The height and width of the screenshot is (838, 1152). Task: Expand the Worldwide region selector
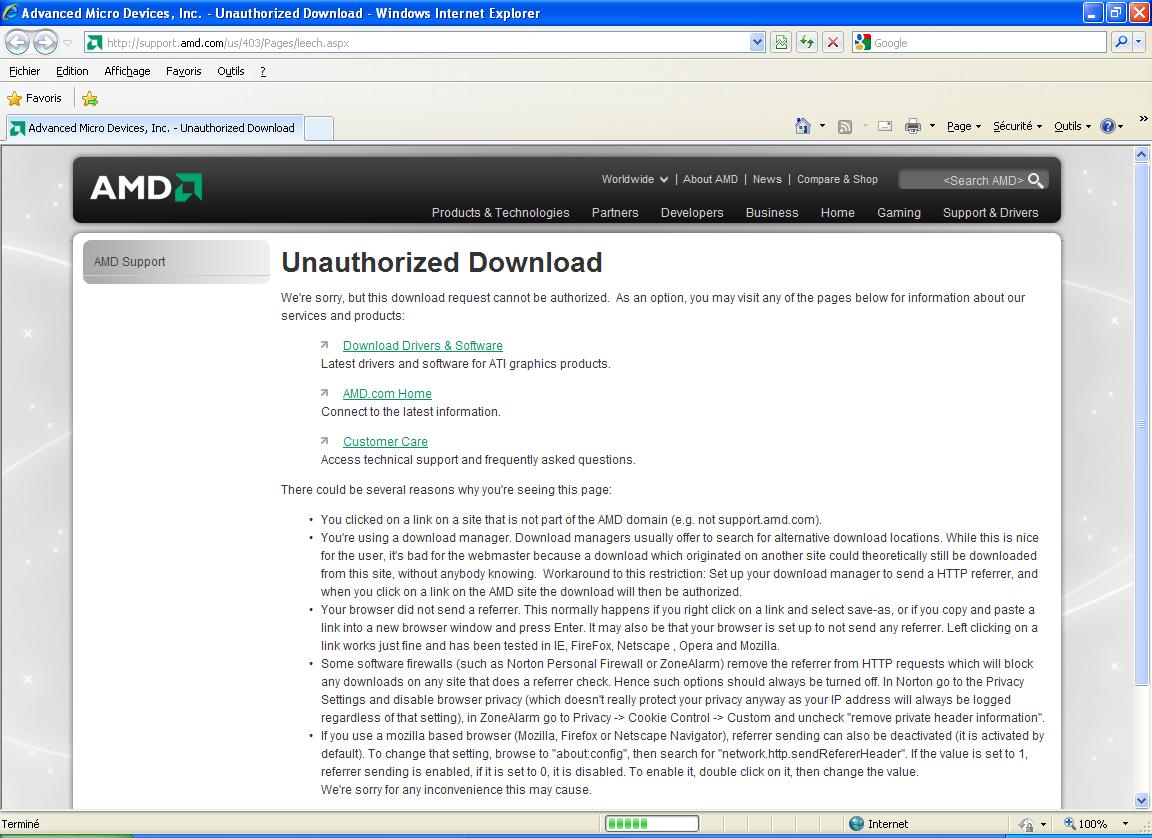tap(635, 179)
